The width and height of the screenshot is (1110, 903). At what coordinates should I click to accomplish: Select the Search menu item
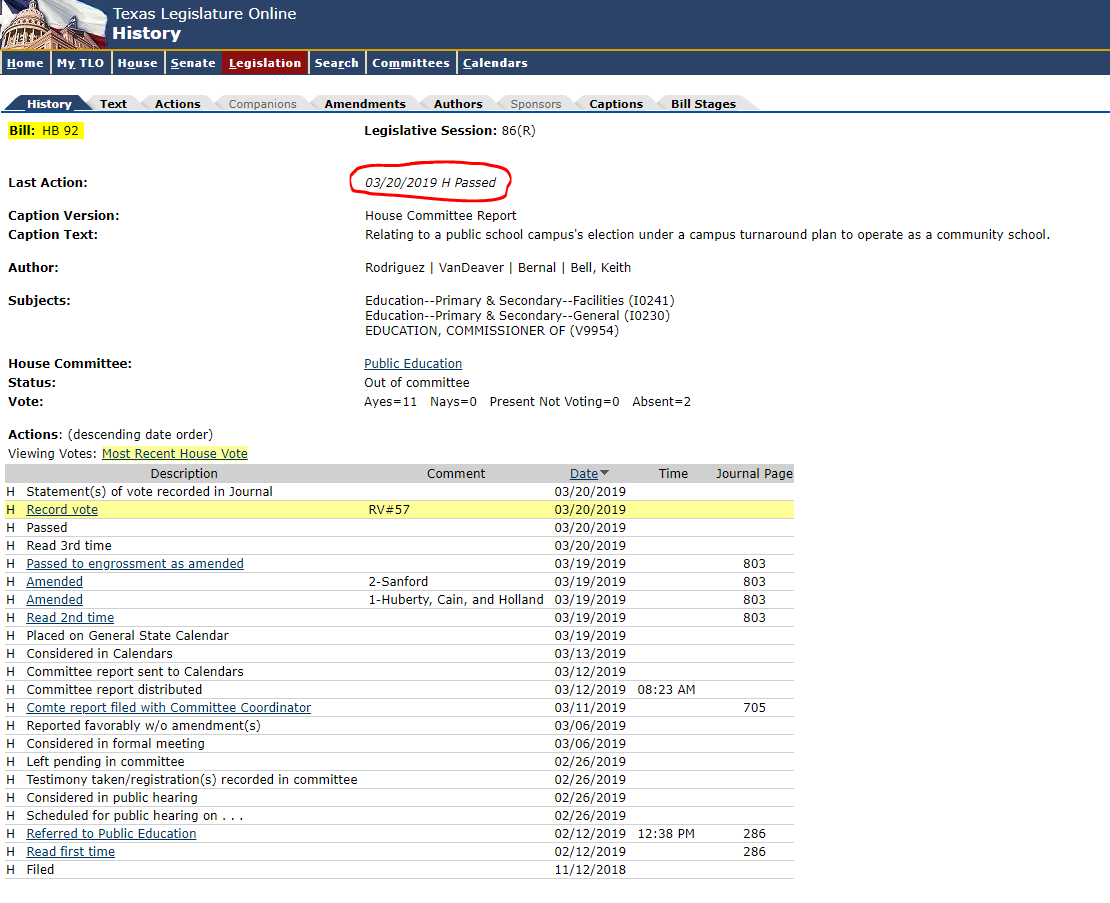click(336, 63)
